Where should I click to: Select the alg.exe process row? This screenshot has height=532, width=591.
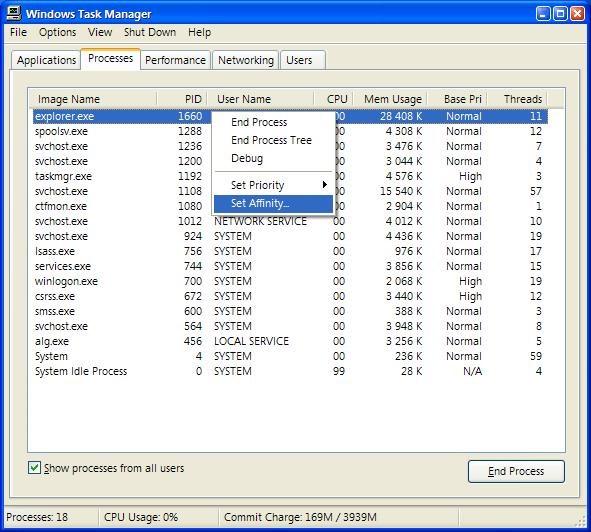point(290,341)
